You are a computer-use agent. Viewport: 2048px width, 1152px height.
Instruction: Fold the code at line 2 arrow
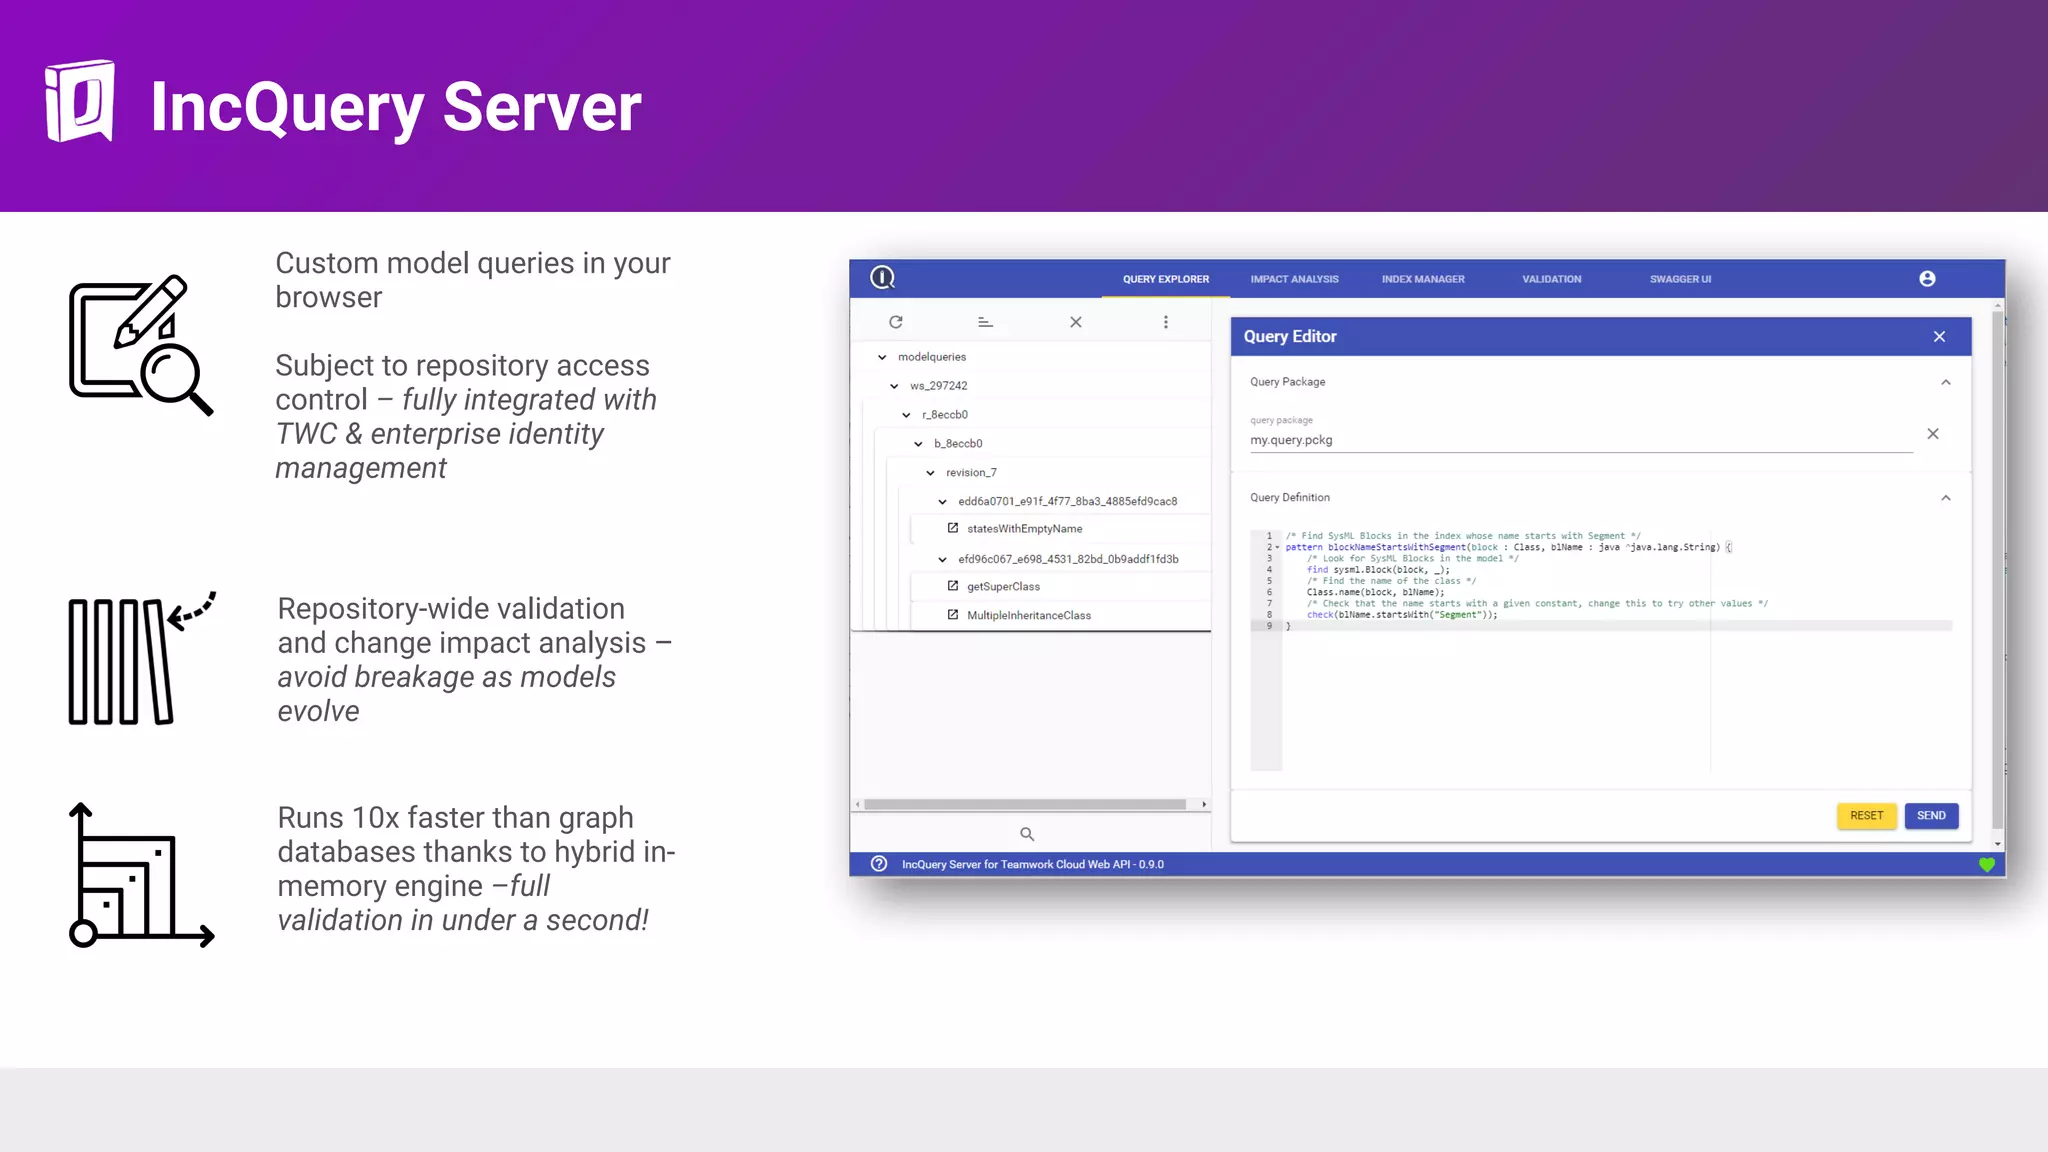pos(1277,548)
